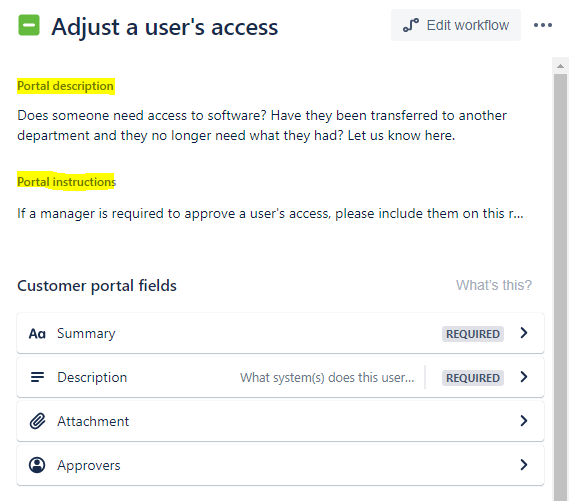Viewport: 582px width, 501px height.
Task: Click the workflow icon in Edit workflow
Action: pyautogui.click(x=411, y=25)
